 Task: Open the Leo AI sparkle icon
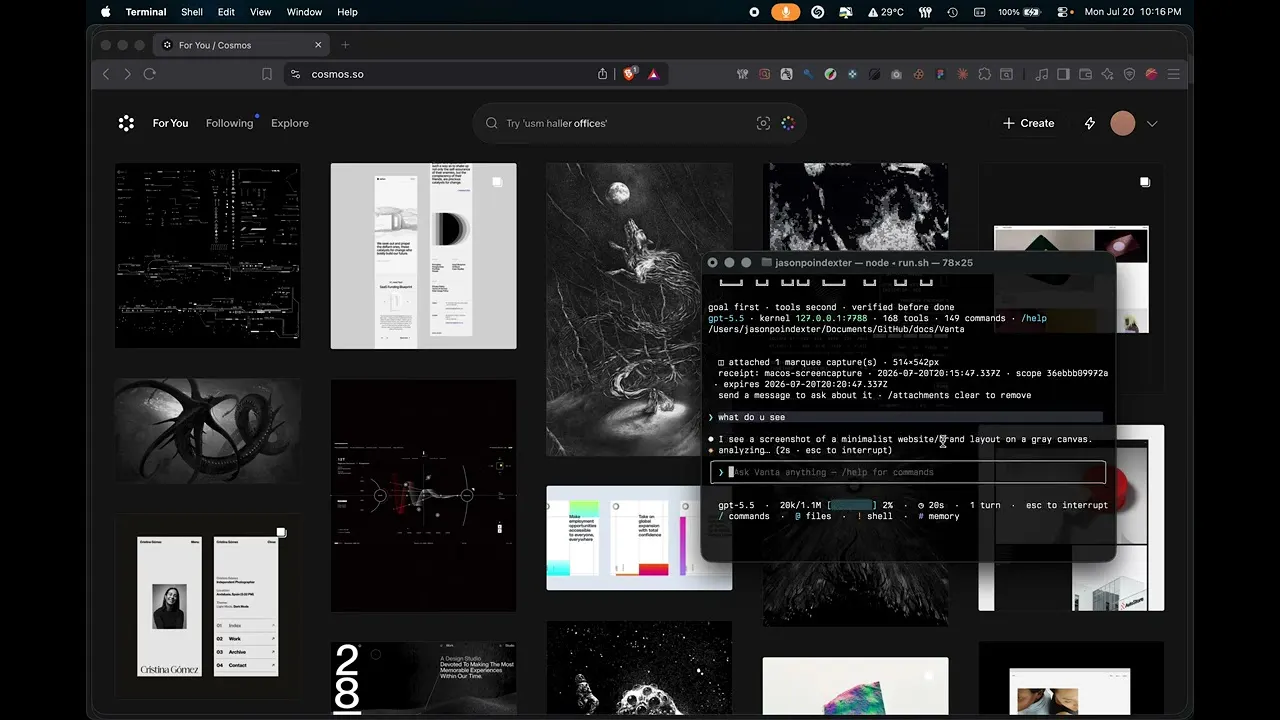click(x=1107, y=74)
